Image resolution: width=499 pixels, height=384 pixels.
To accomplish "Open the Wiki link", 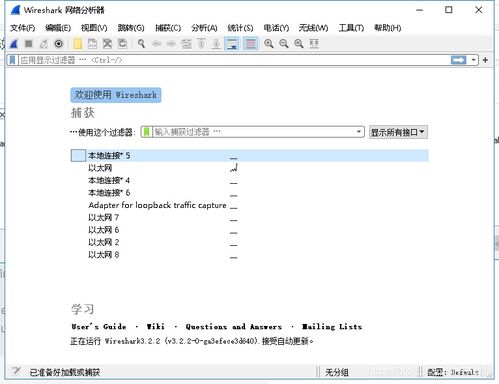I will point(156,327).
